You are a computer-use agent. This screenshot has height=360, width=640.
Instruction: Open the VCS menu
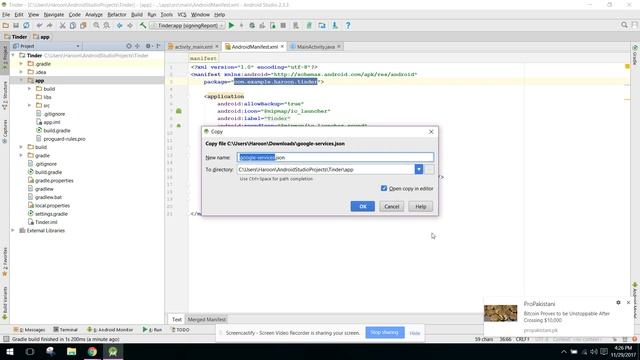(182, 14)
